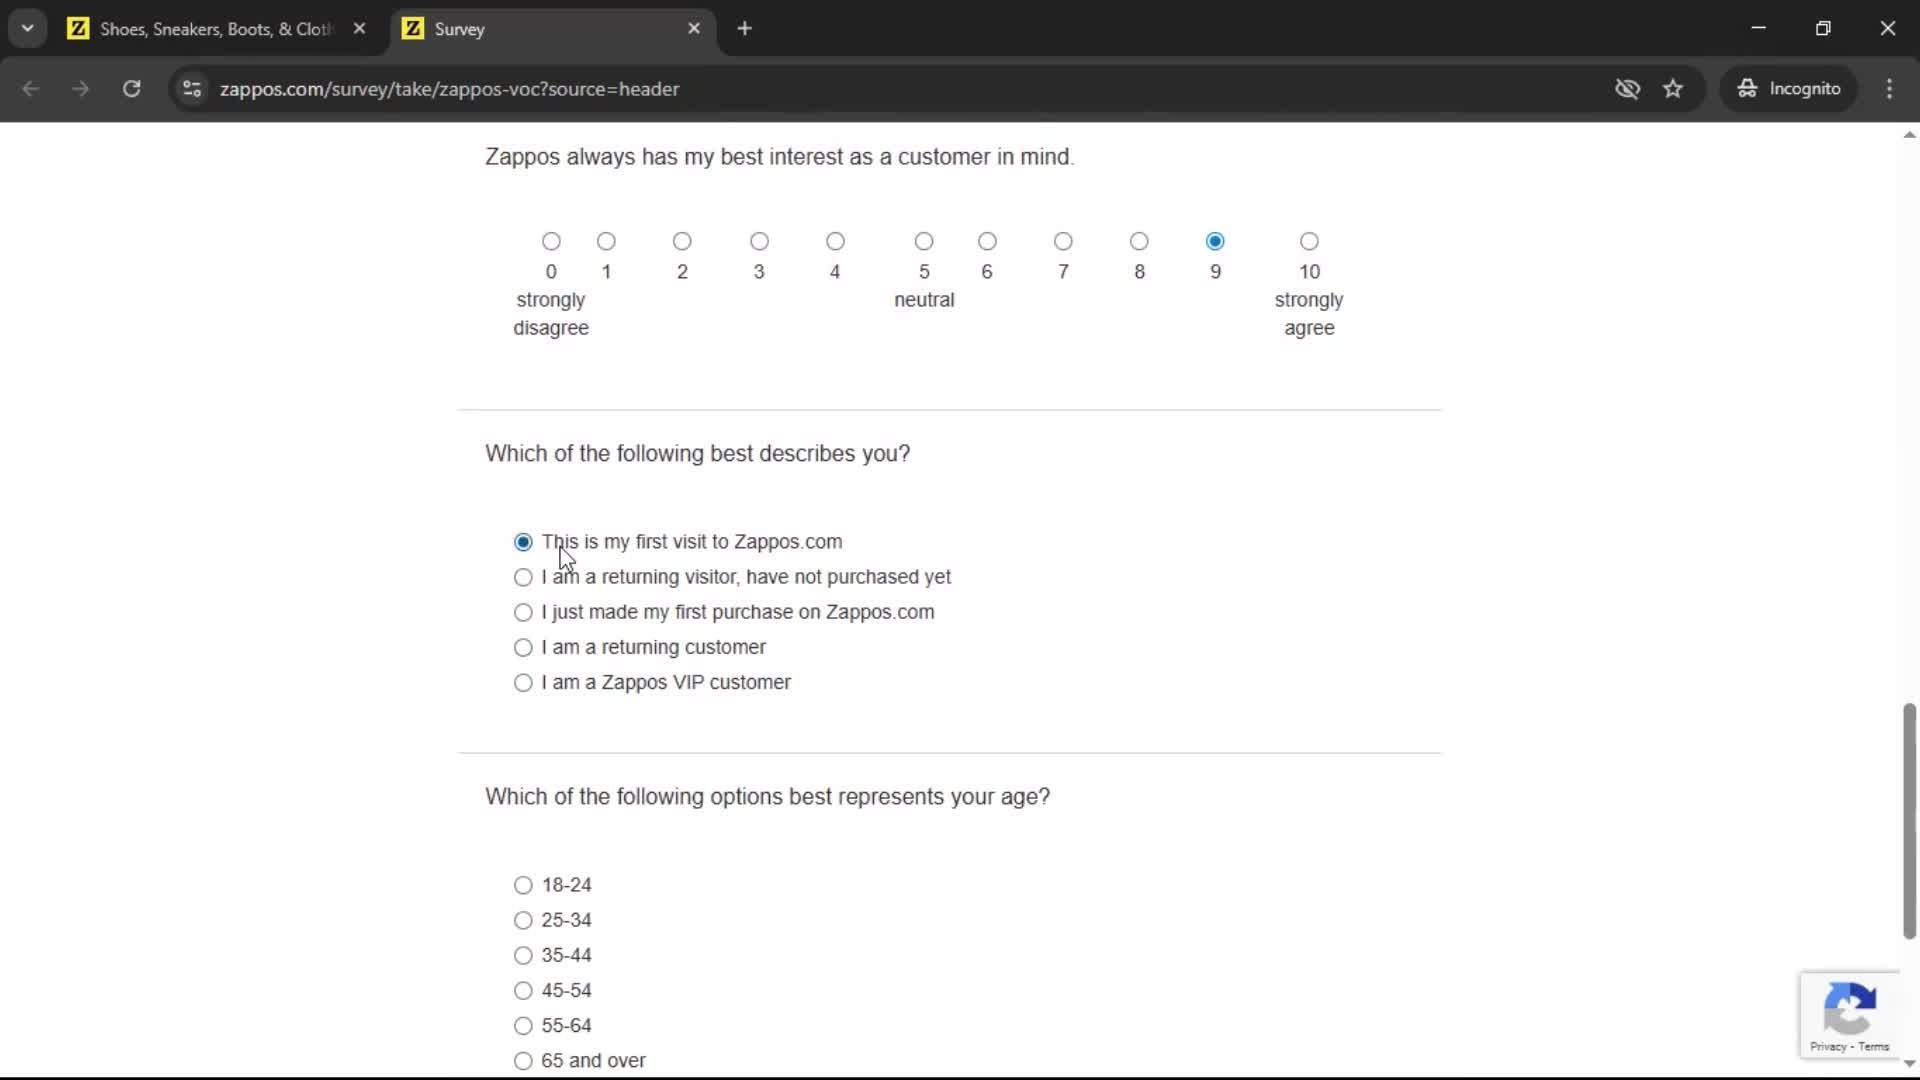The width and height of the screenshot is (1920, 1080).
Task: Select age range 18-24
Action: [x=523, y=885]
